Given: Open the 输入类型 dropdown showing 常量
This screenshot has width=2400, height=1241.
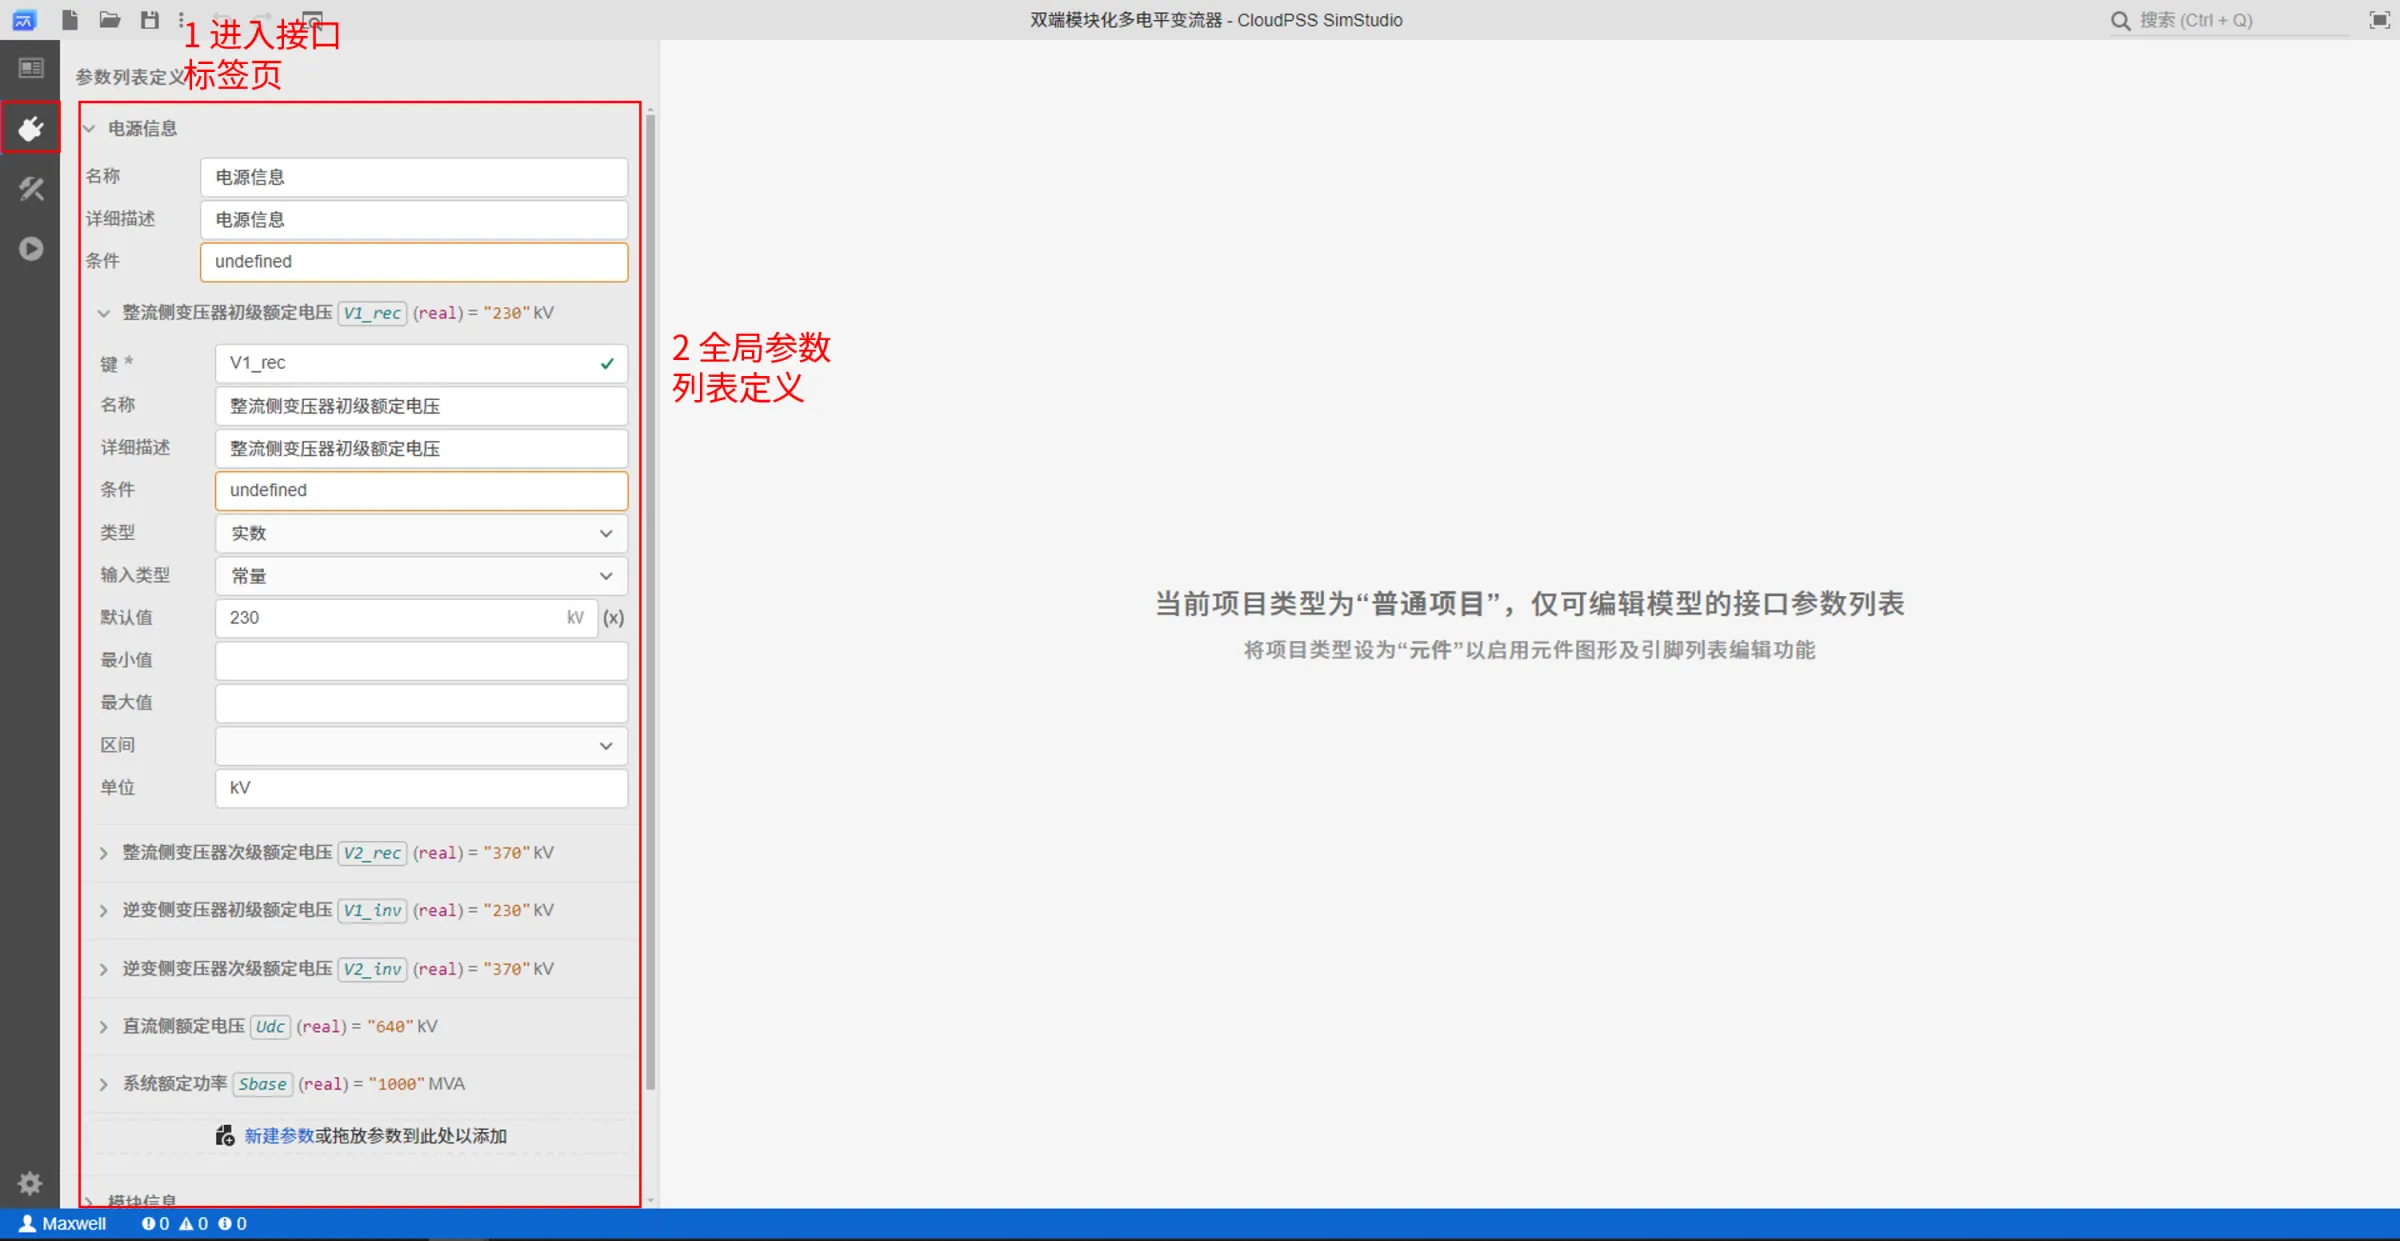Looking at the screenshot, I should (x=421, y=576).
